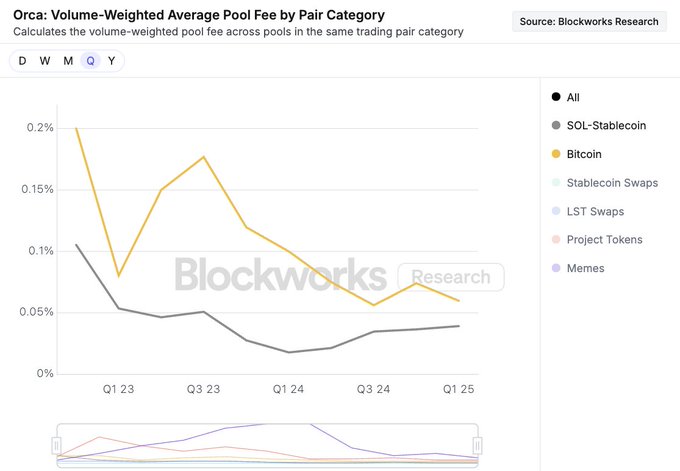Click the Stablecoin Swaps legend dot
Screen dimensions: 680x471
pyautogui.click(x=556, y=183)
